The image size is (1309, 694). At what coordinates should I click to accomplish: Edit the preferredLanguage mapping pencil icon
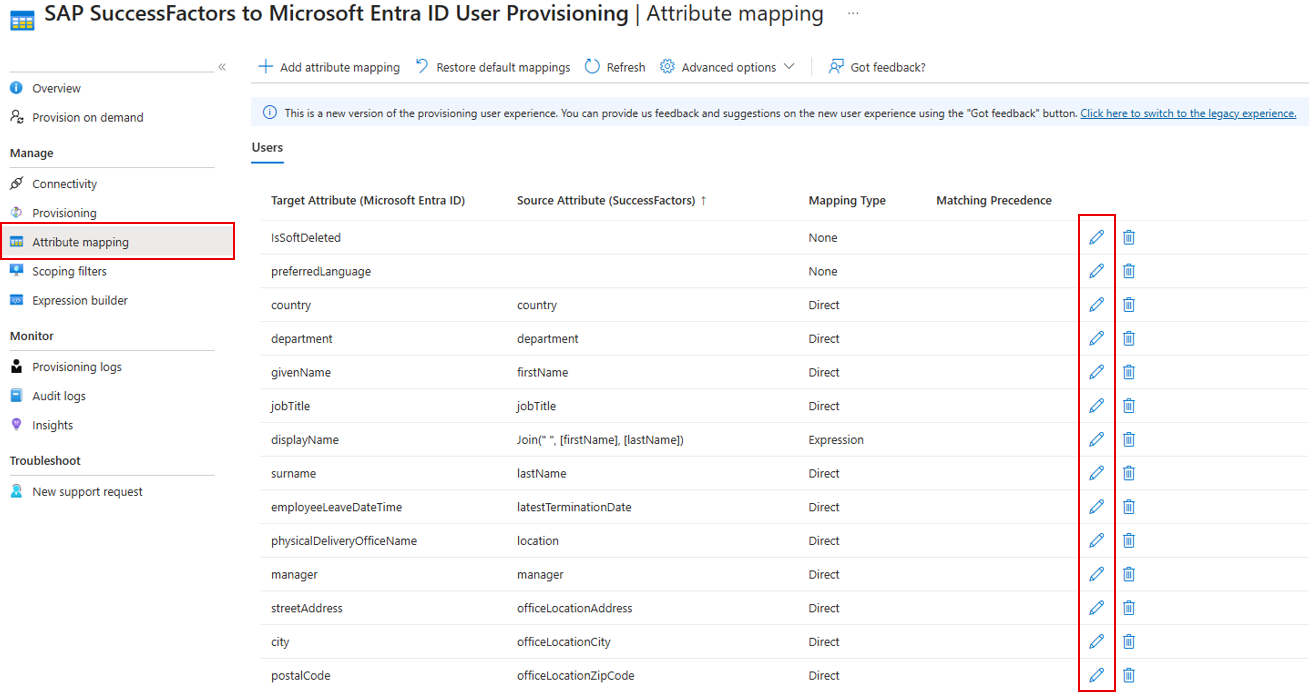1097,271
